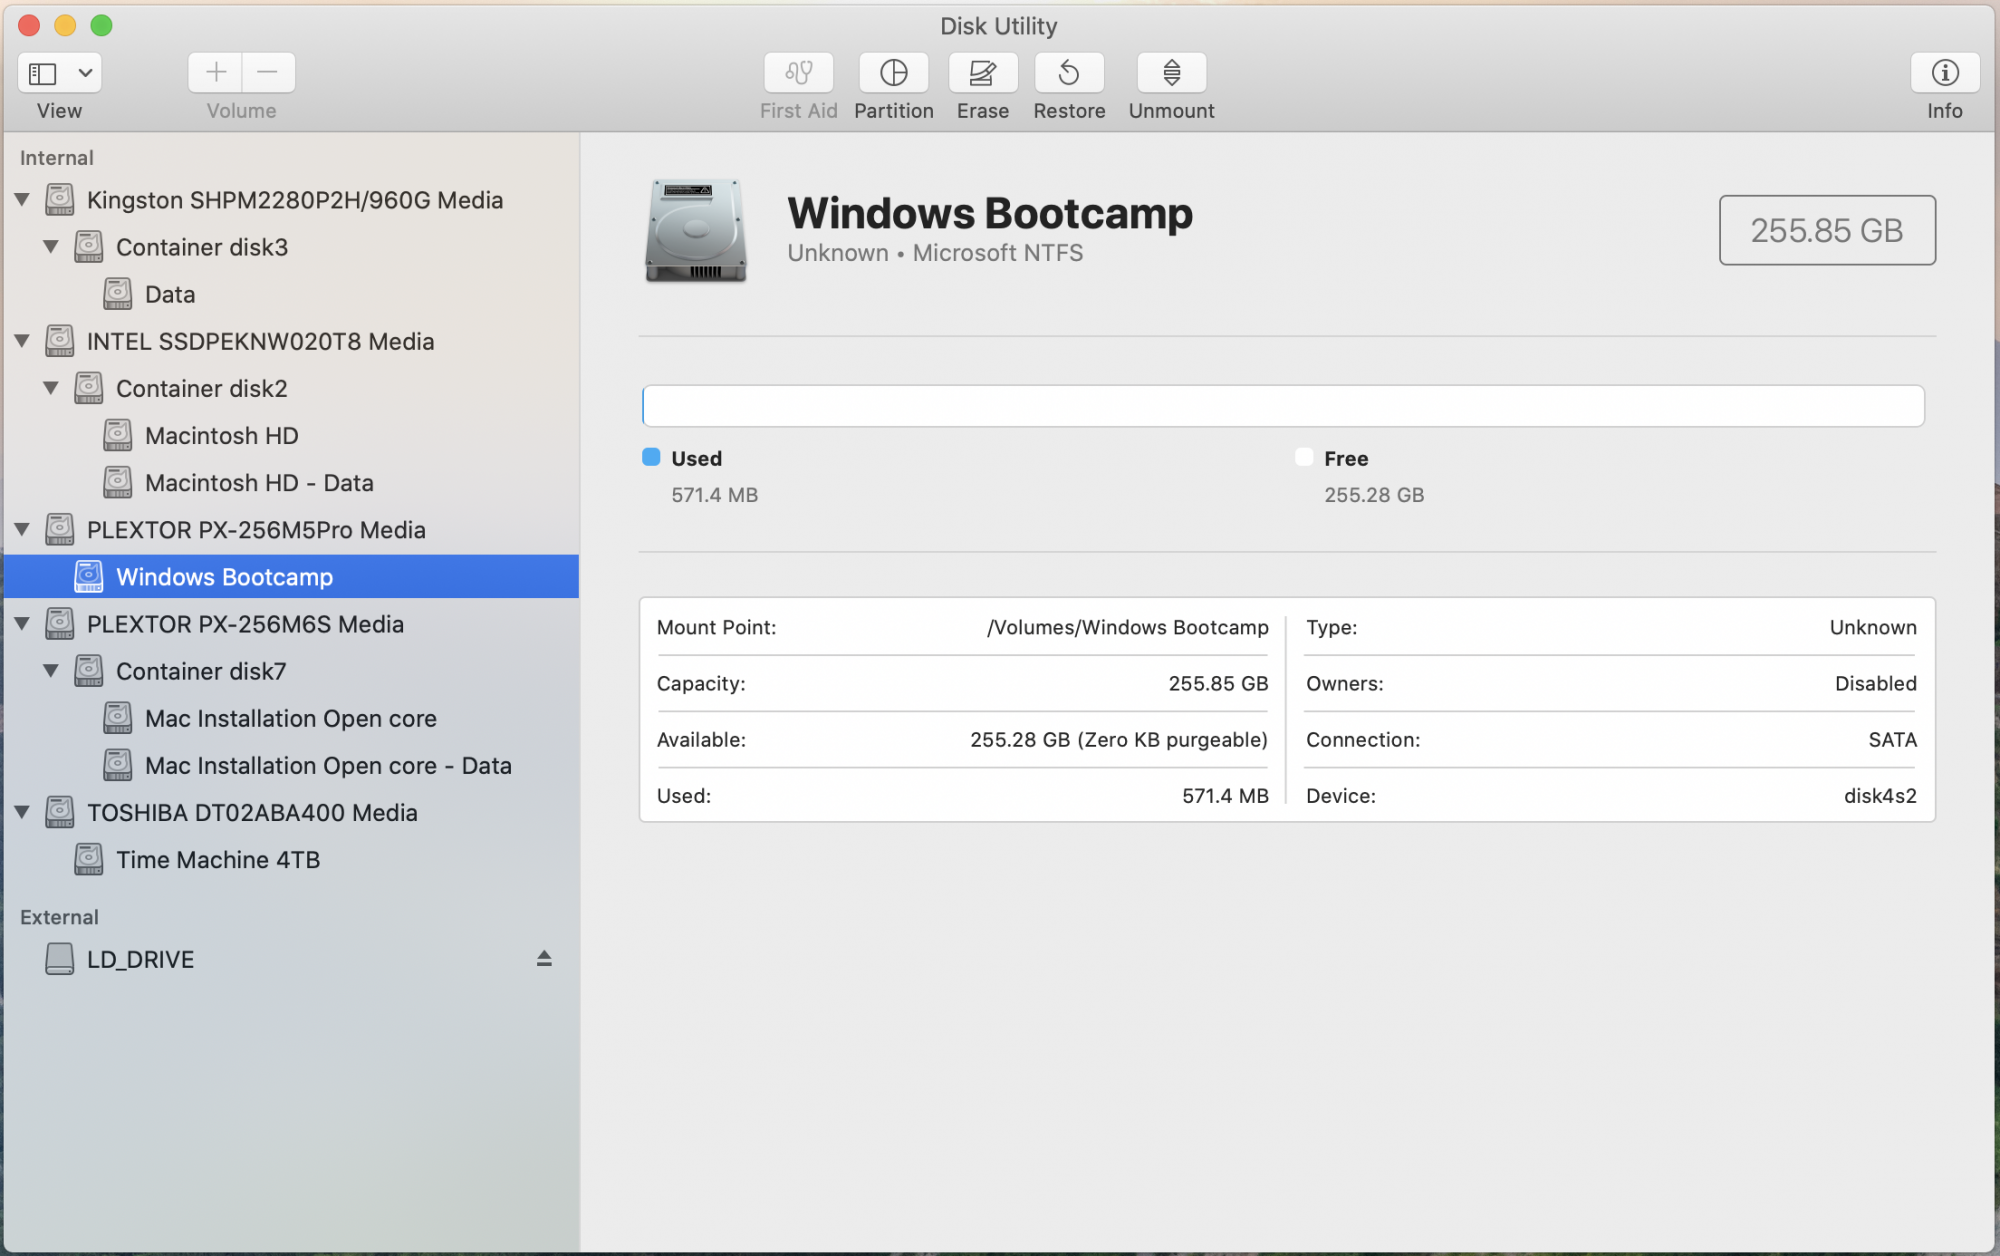Select Mac Installation Open core - Data icon

(x=118, y=765)
